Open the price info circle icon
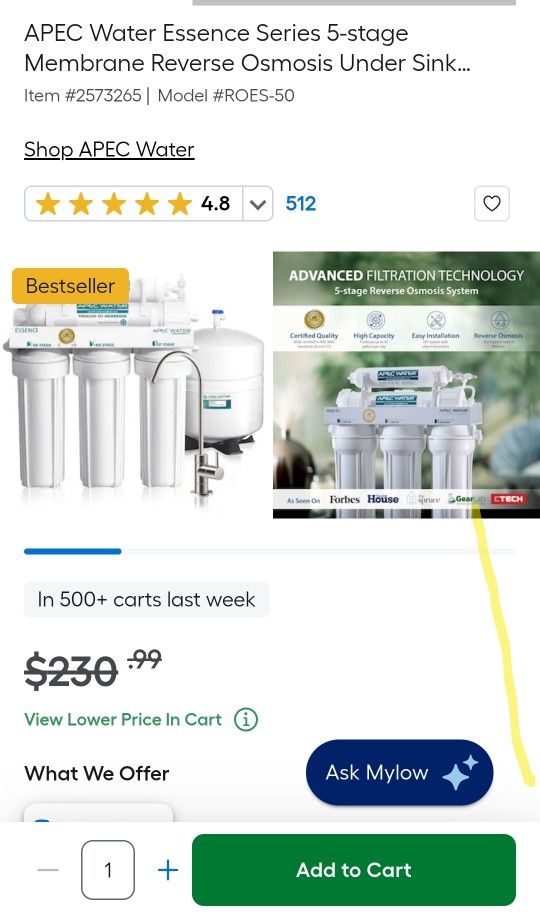The width and height of the screenshot is (540, 918). click(246, 719)
